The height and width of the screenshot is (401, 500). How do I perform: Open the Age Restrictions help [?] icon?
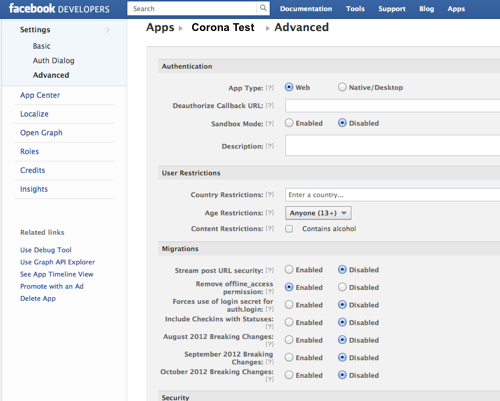coord(270,213)
